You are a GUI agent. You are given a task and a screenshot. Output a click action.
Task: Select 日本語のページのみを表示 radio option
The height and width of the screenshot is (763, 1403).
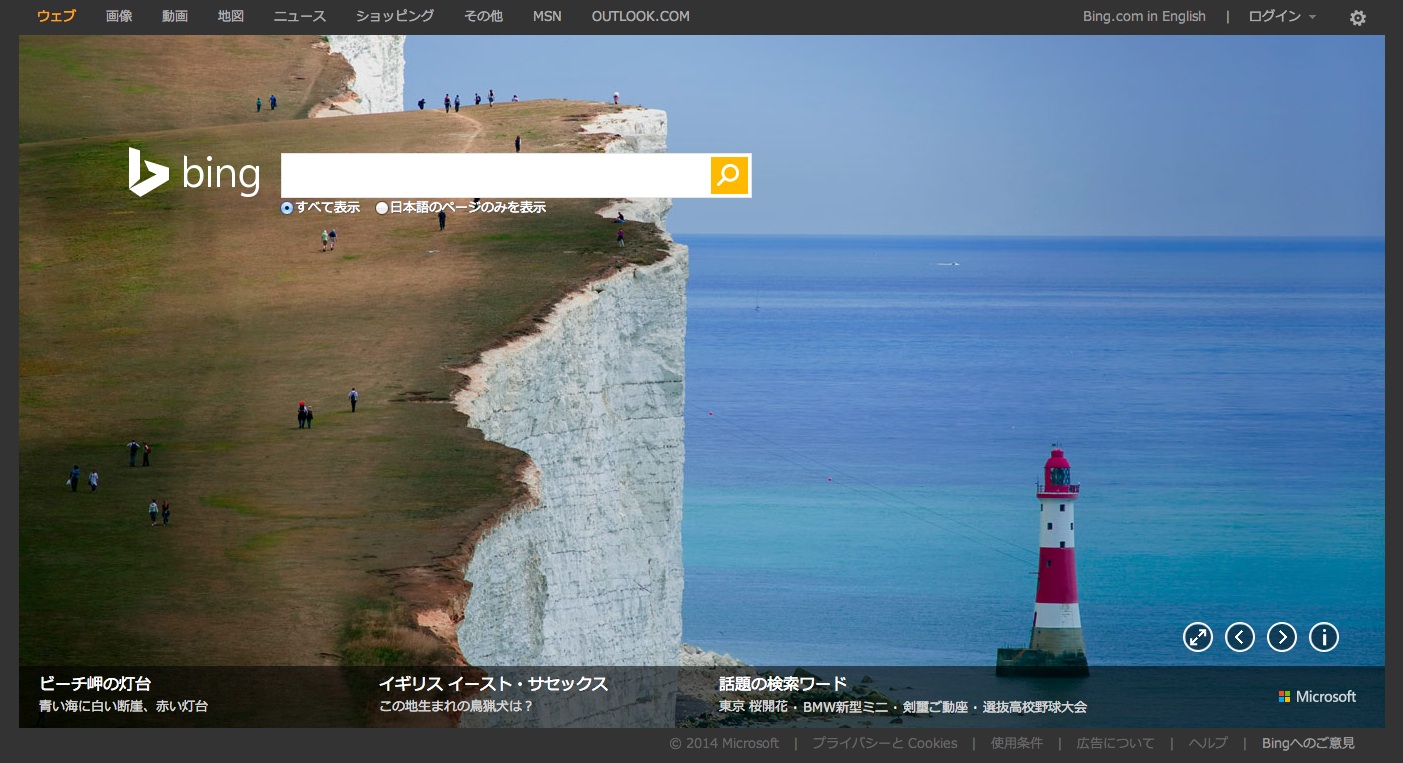point(382,208)
